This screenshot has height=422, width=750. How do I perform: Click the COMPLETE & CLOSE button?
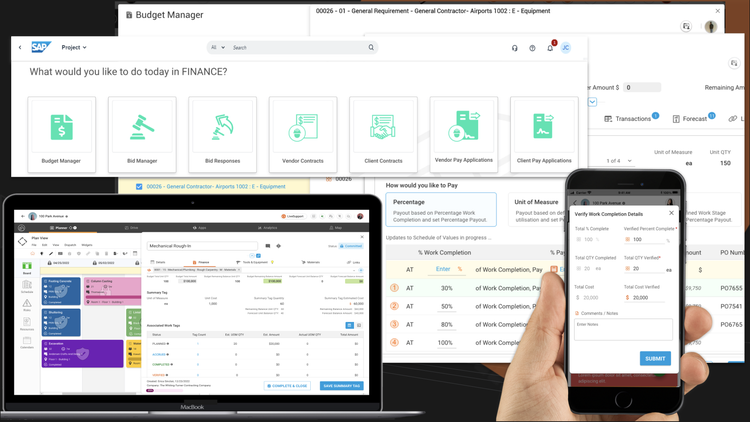point(287,386)
